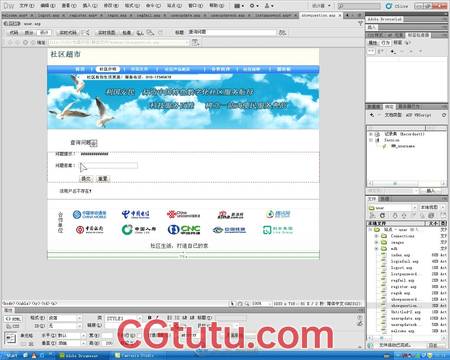This screenshot has width=450, height=360.
Task: Select the 实时视图 (Live View) button
Action: click(106, 33)
